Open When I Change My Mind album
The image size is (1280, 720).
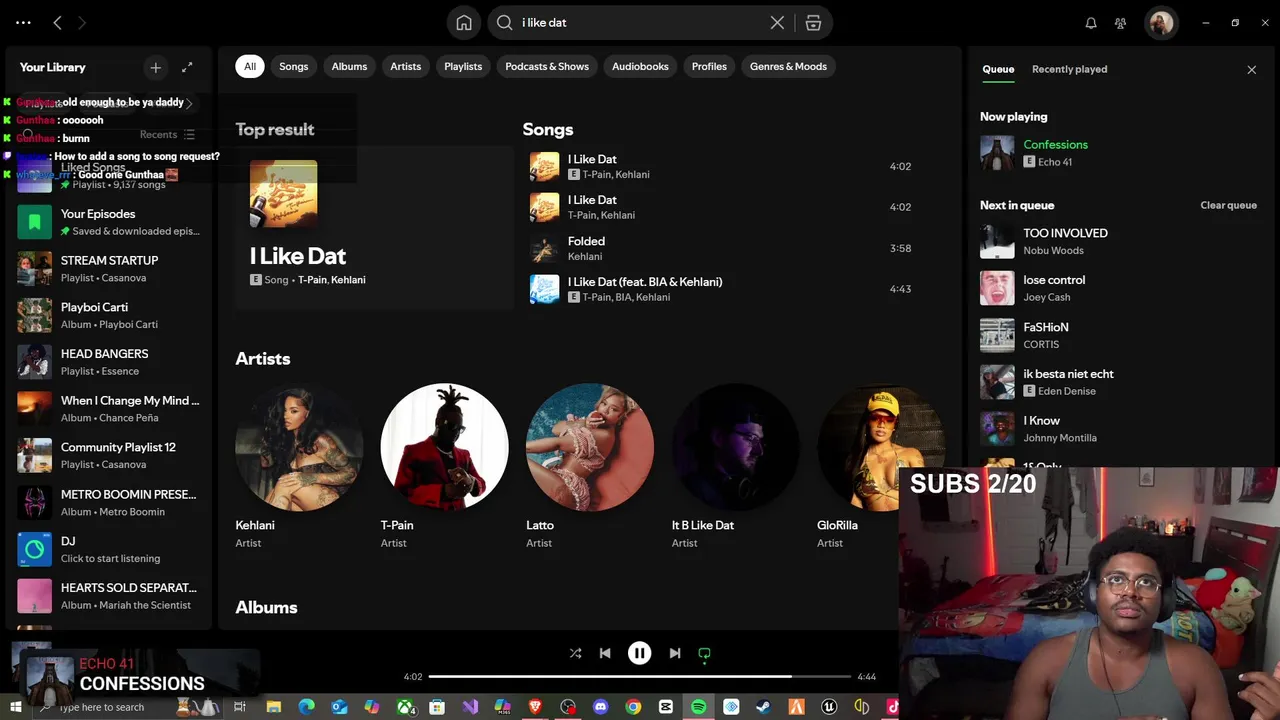[x=110, y=409]
